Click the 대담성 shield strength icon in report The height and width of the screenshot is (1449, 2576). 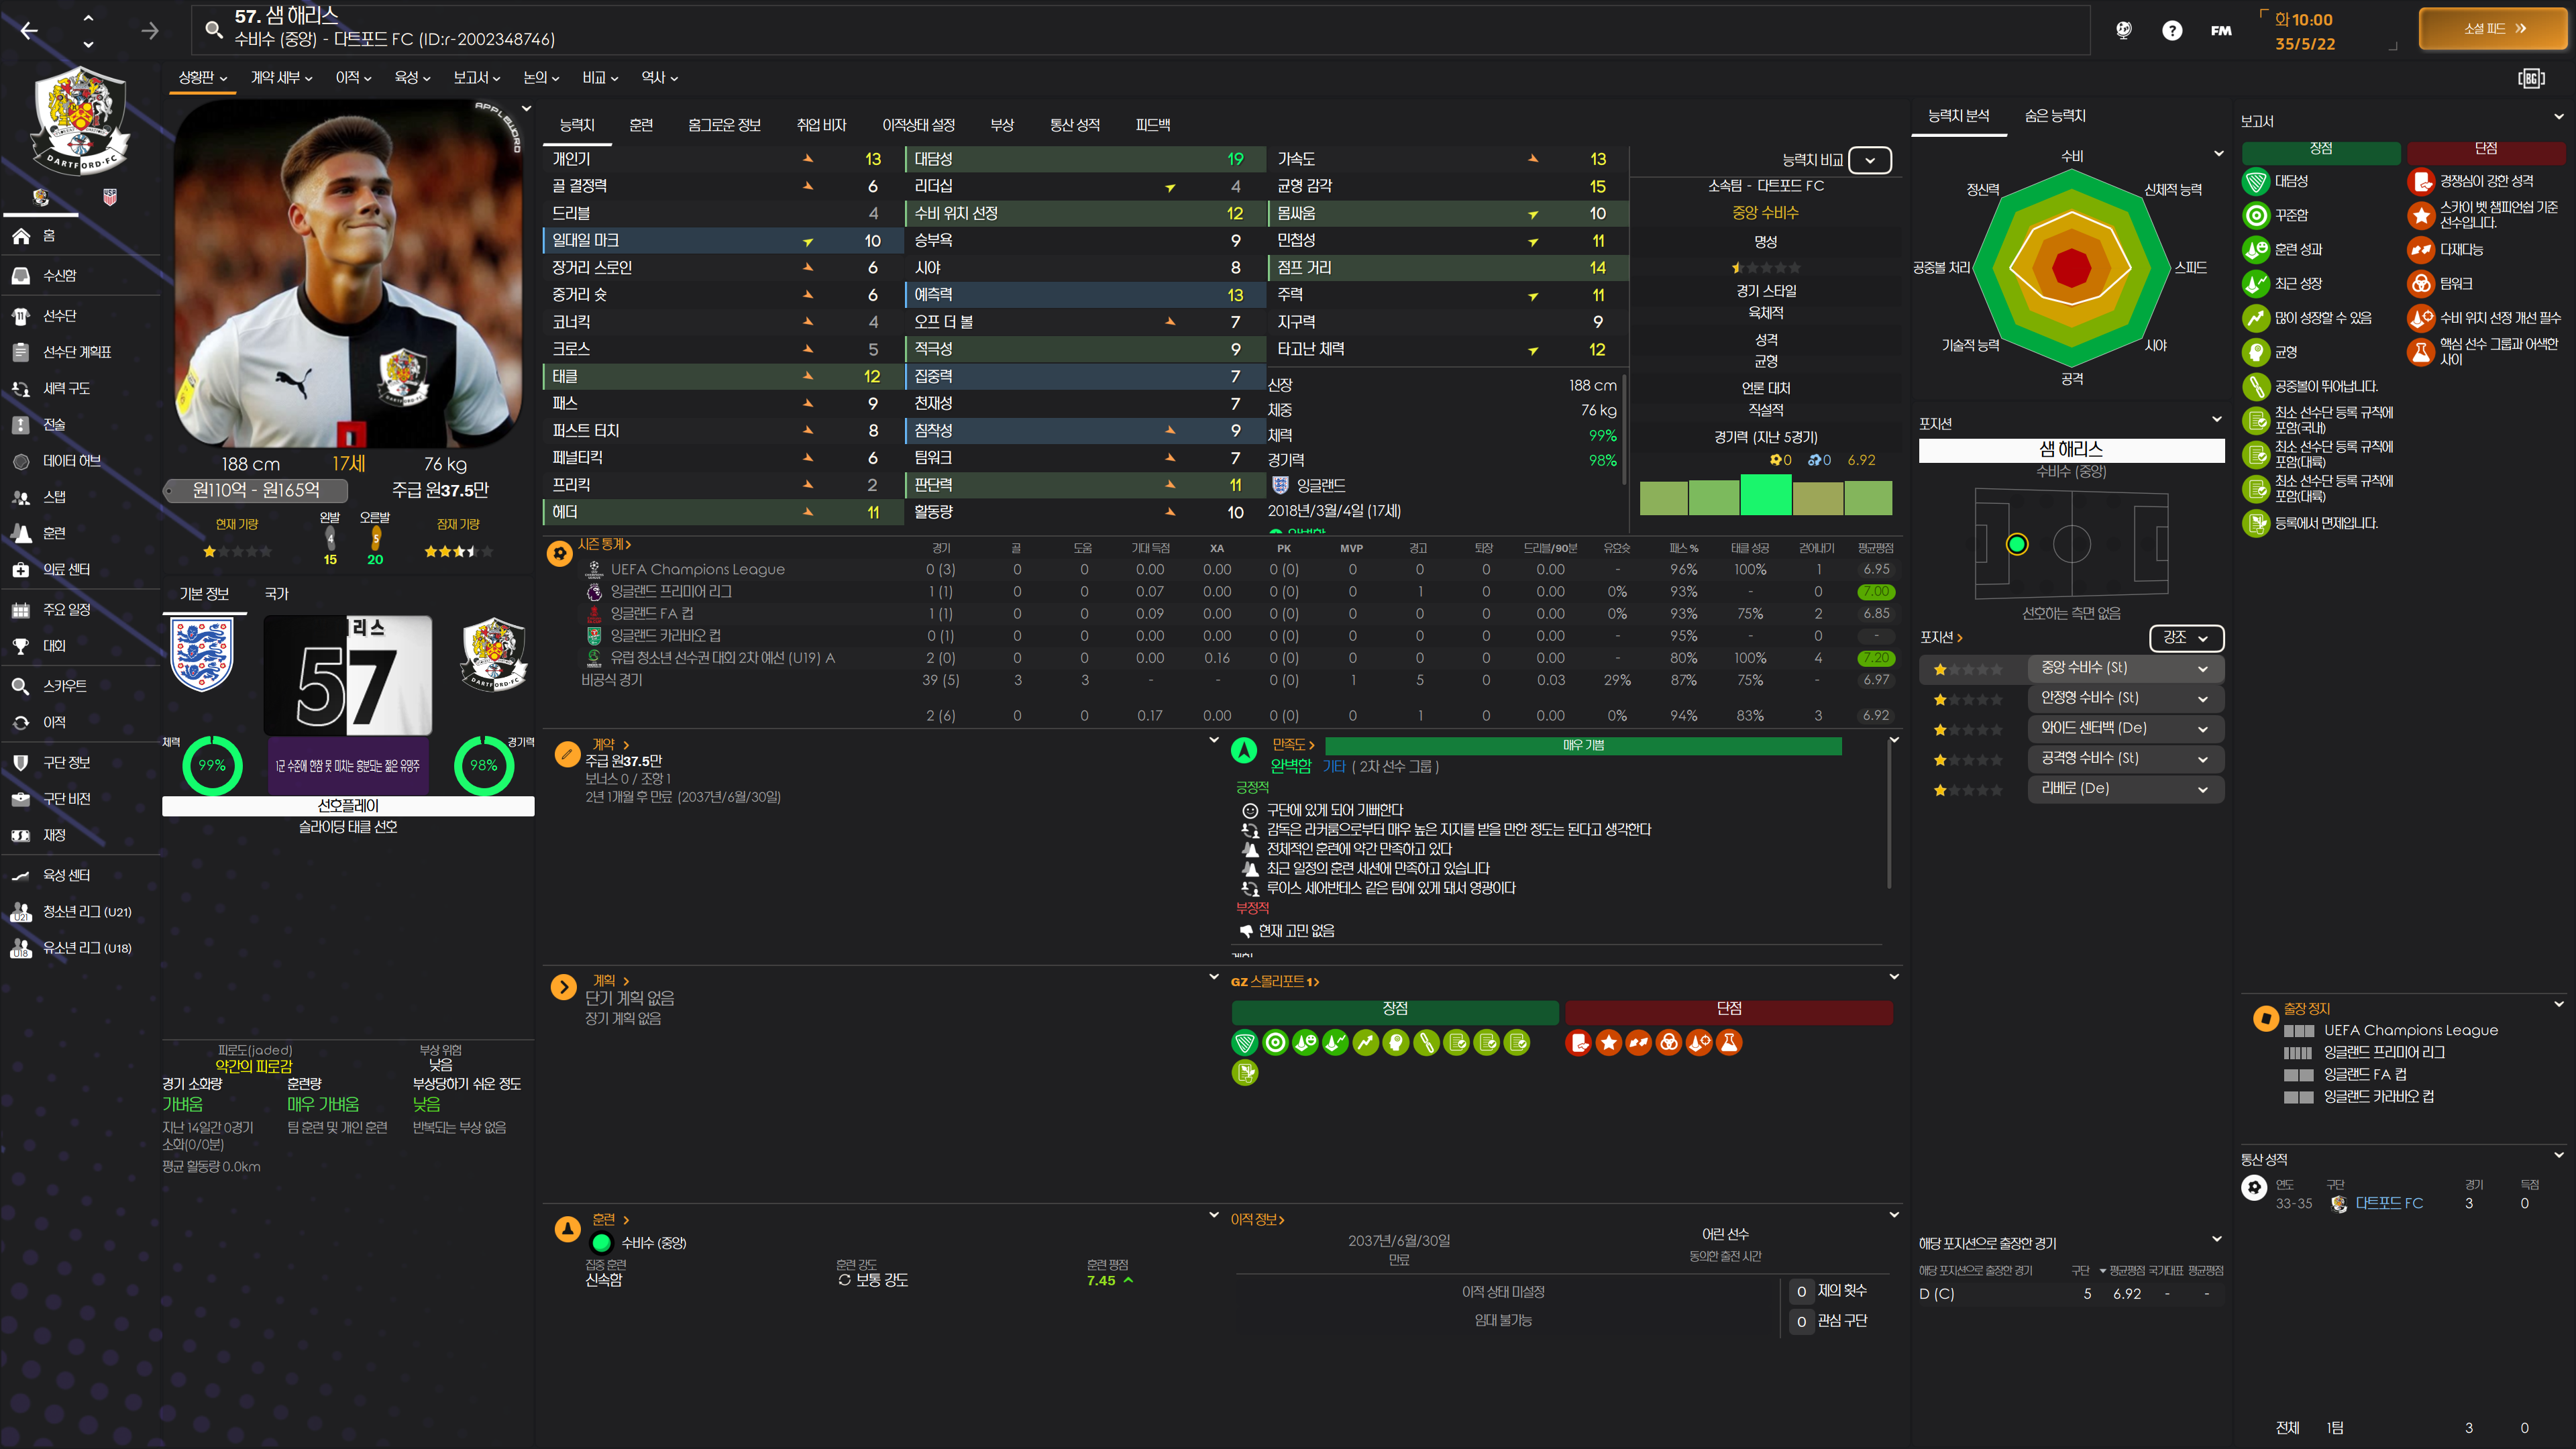point(2256,182)
